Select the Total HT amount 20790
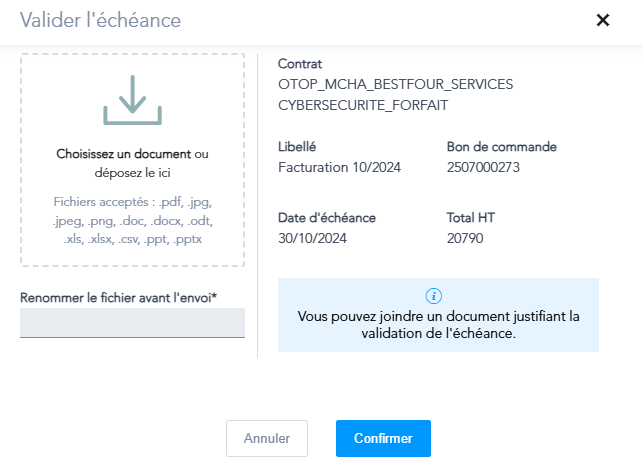 click(466, 238)
